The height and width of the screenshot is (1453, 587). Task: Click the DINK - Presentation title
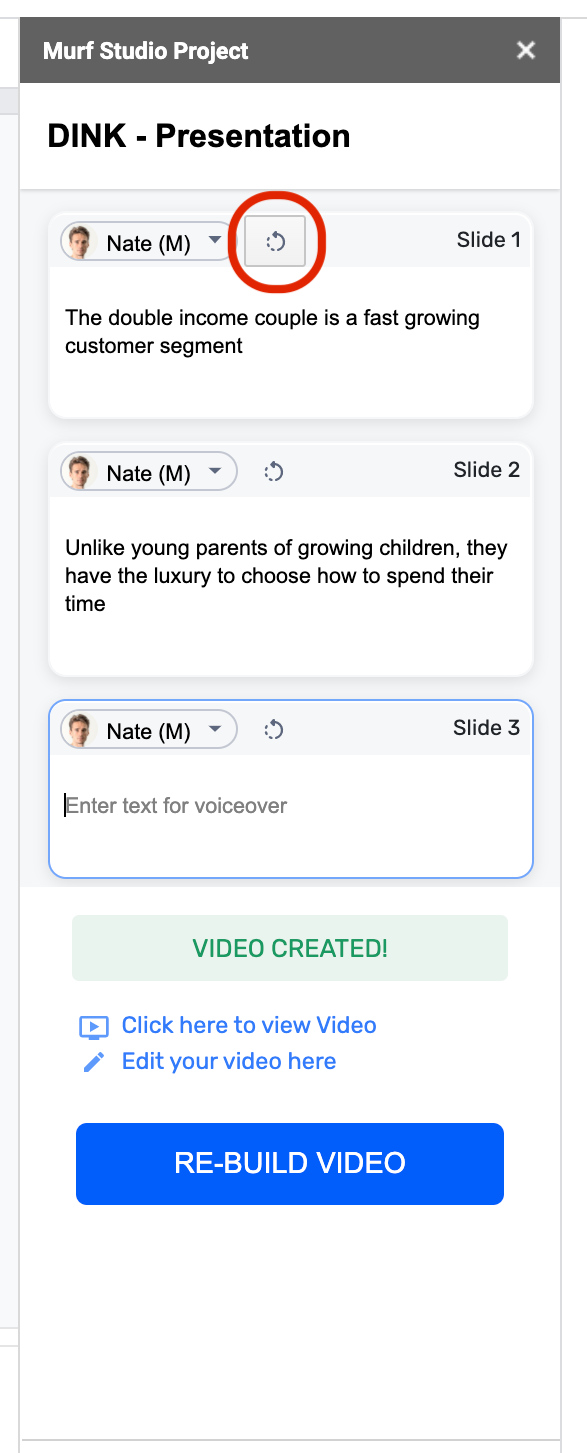click(x=199, y=136)
